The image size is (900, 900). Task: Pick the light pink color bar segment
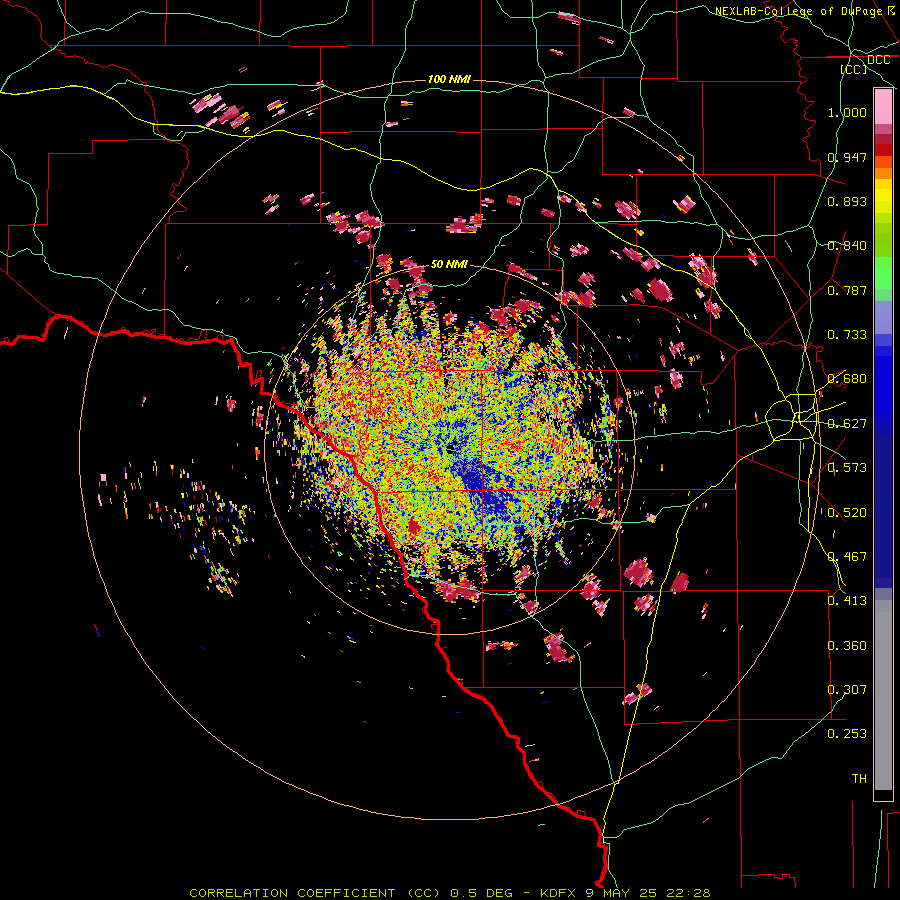[x=883, y=107]
